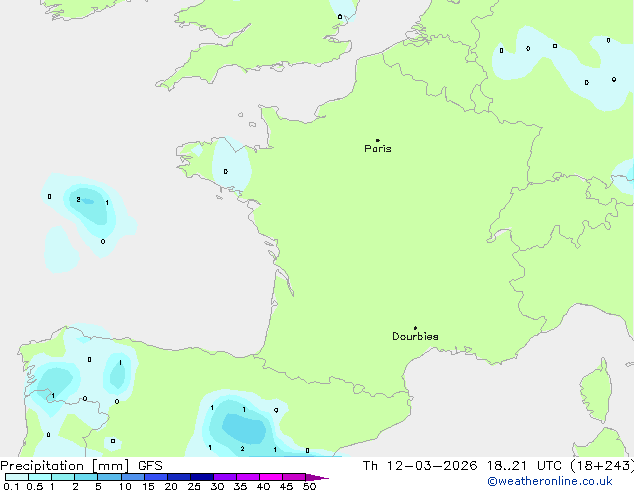Image resolution: width=634 pixels, height=490 pixels.
Task: Select the 0.5–1 mm legend swatch
Action: 40,477
